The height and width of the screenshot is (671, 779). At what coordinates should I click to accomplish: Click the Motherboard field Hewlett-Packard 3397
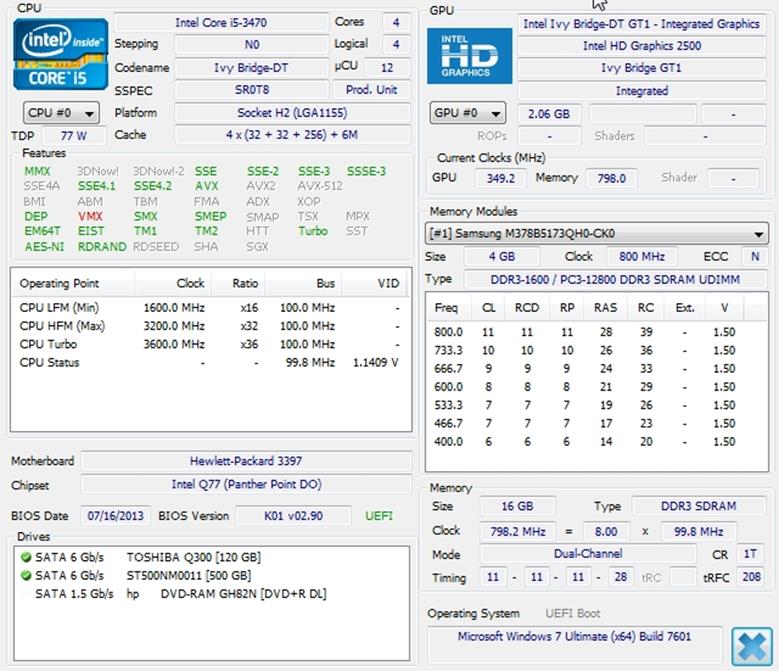click(246, 461)
